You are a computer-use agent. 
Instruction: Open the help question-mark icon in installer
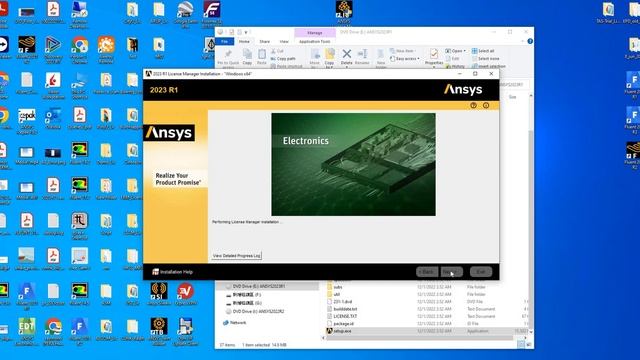click(x=473, y=105)
